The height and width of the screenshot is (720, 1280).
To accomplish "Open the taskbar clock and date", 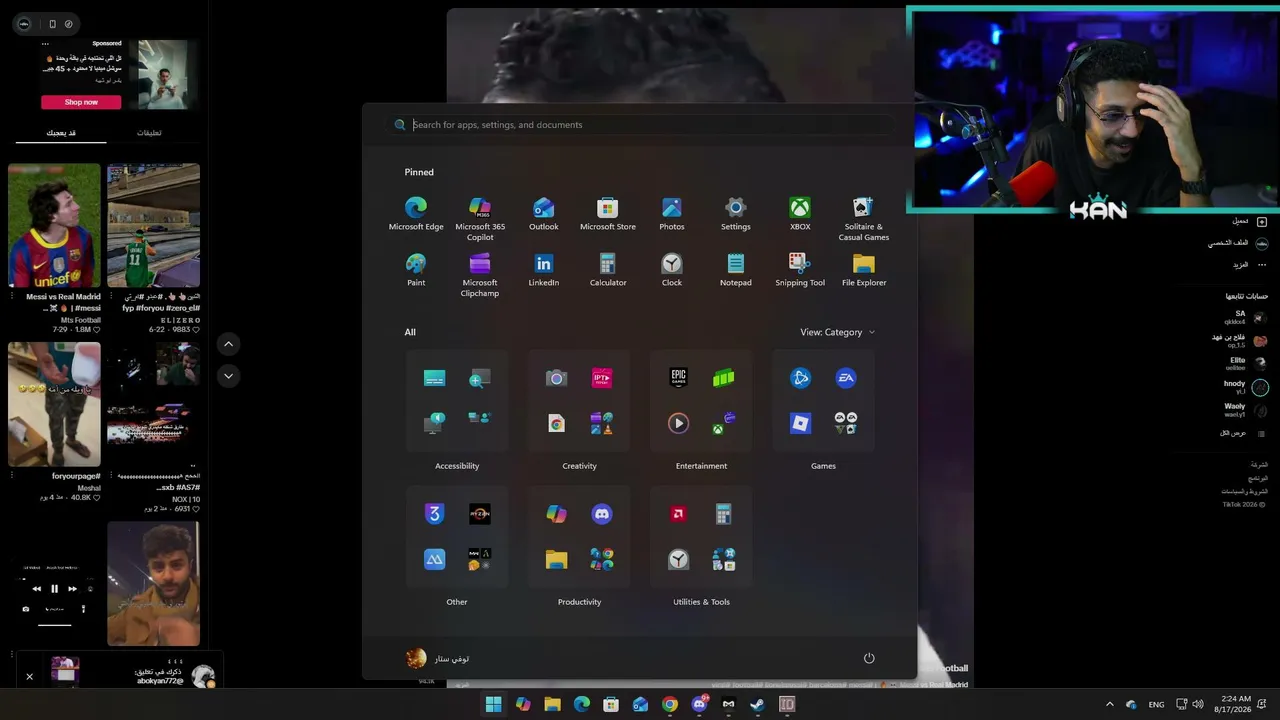I will (1232, 704).
